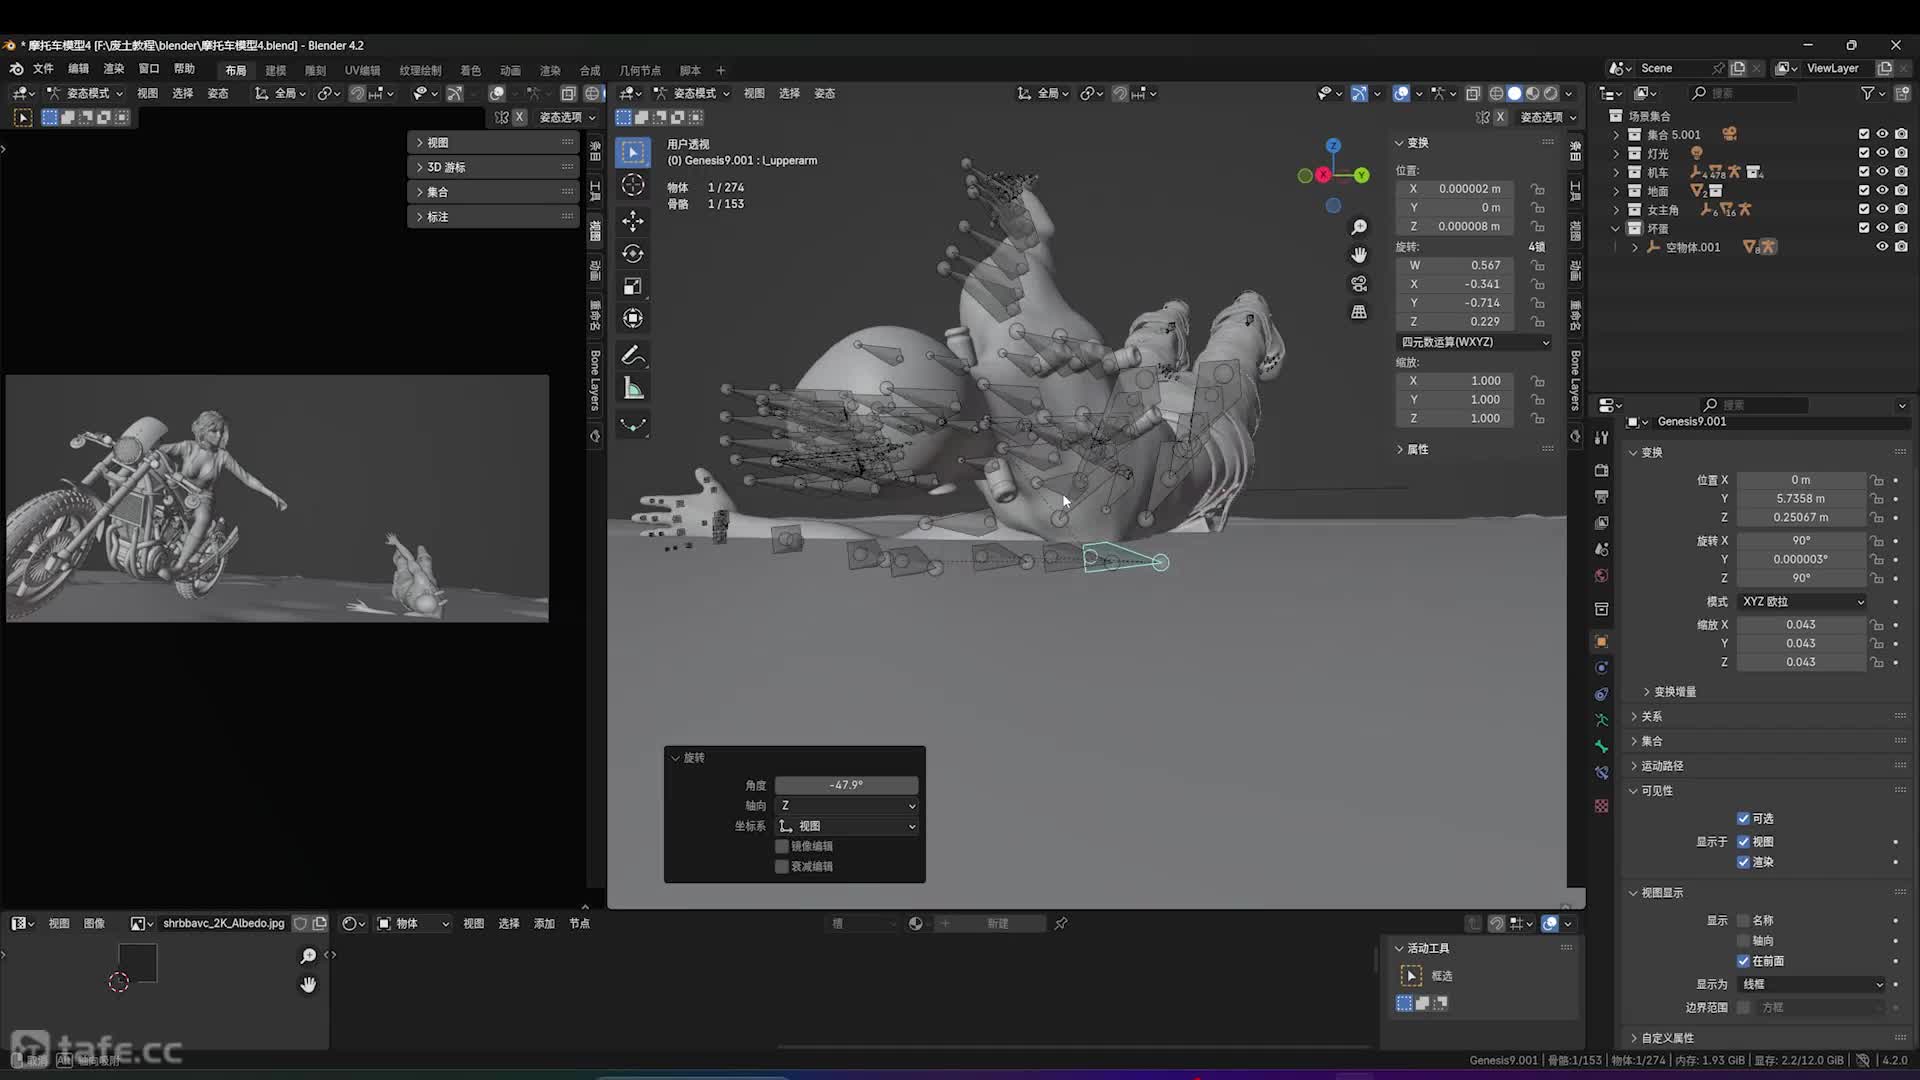Viewport: 1920px width, 1080px height.
Task: Activate the Transform tool
Action: [633, 318]
